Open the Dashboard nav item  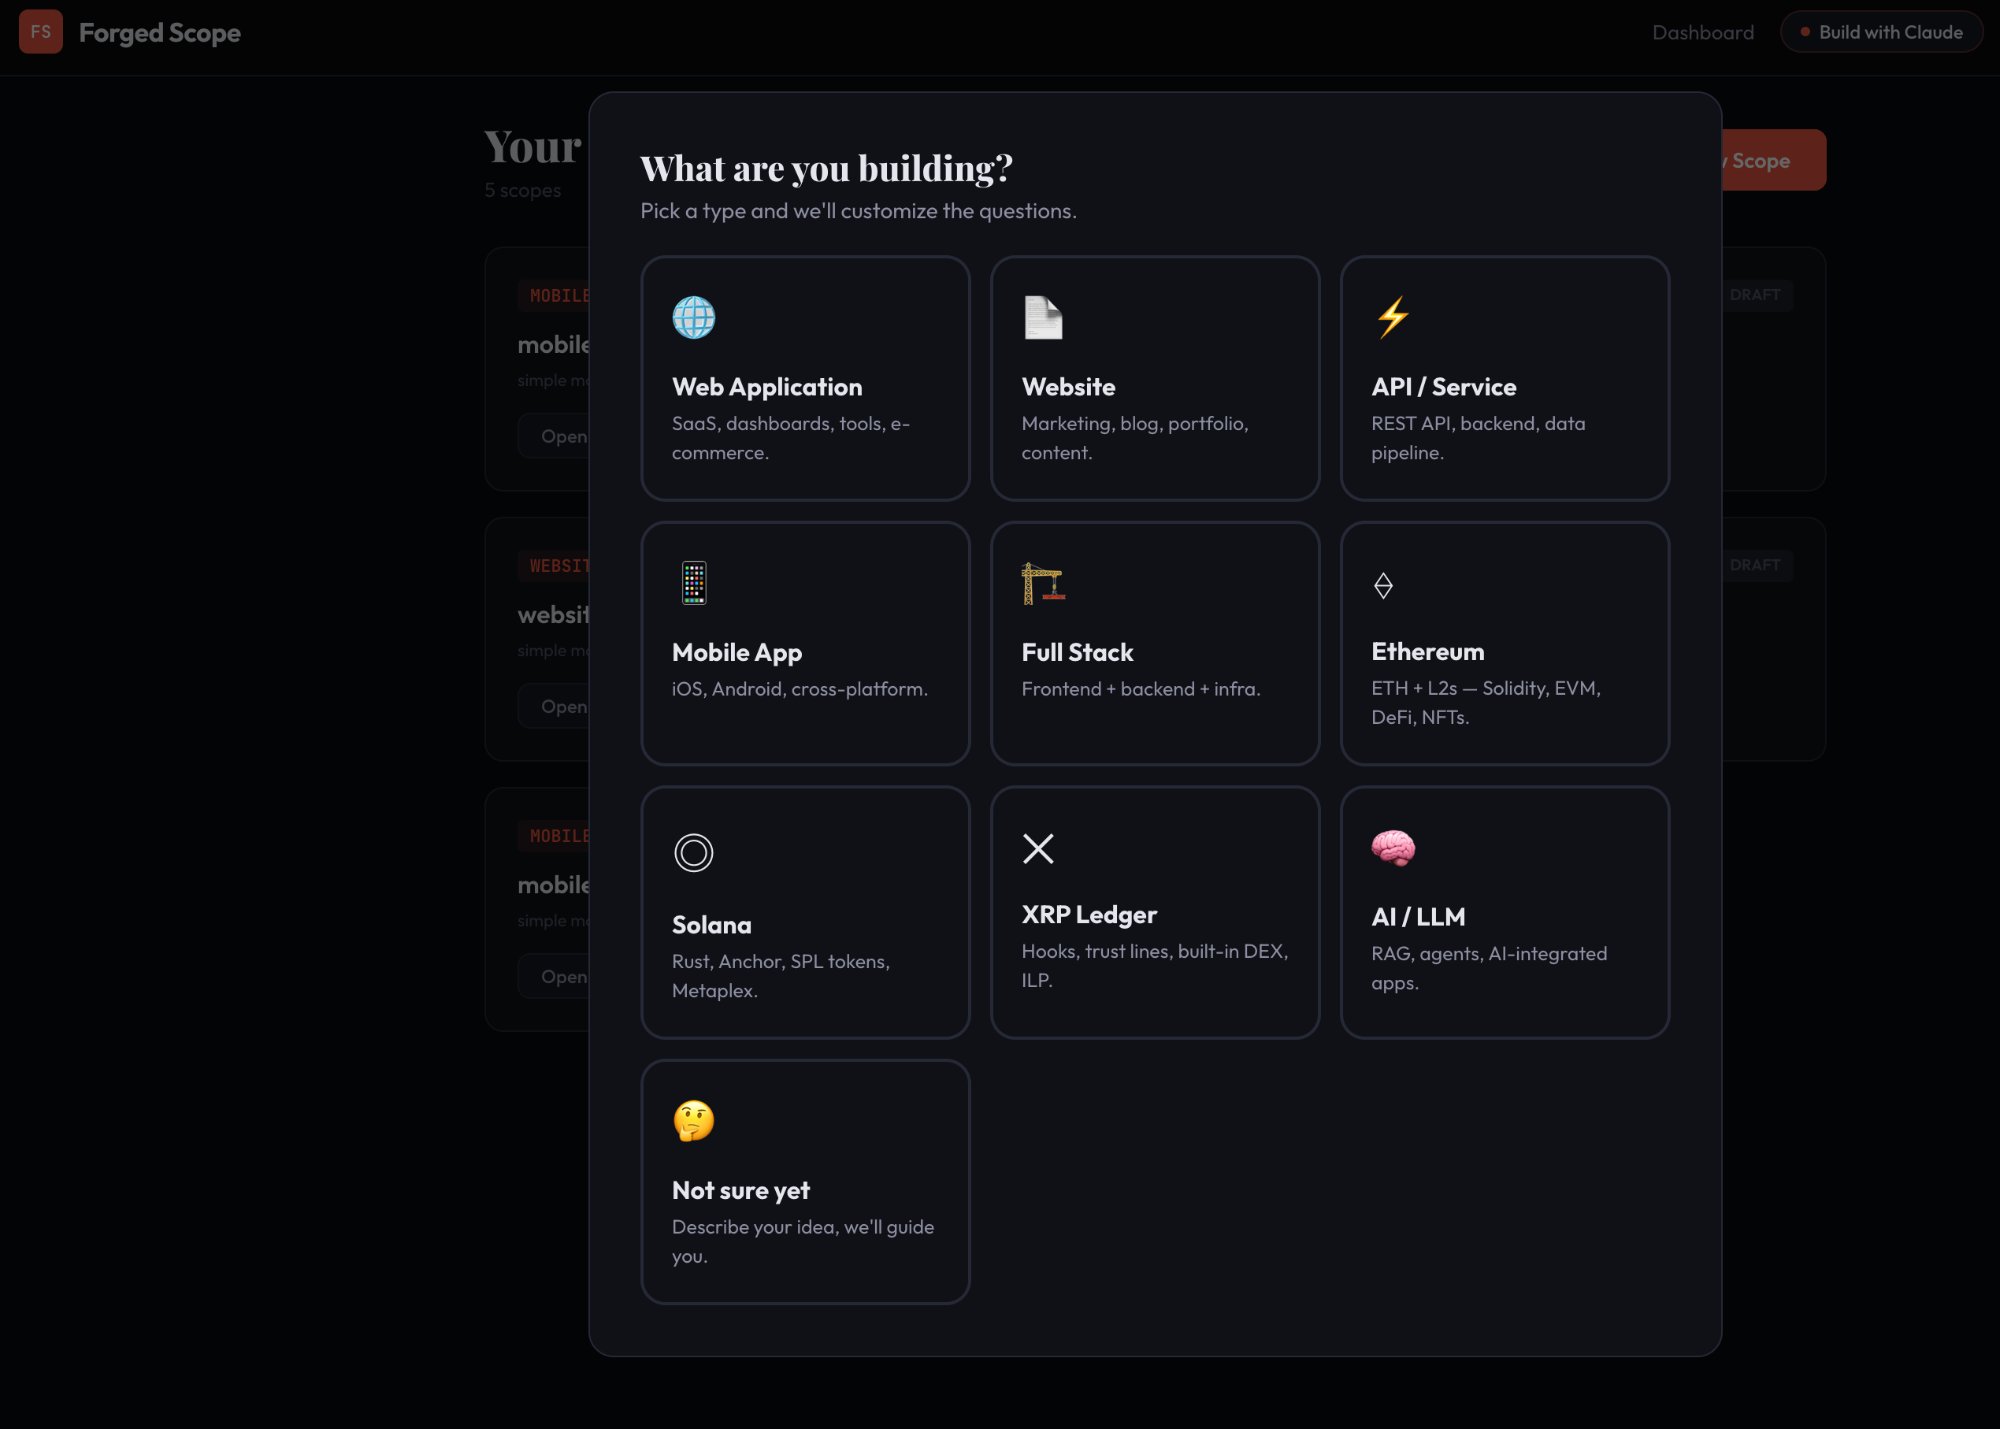(1702, 32)
